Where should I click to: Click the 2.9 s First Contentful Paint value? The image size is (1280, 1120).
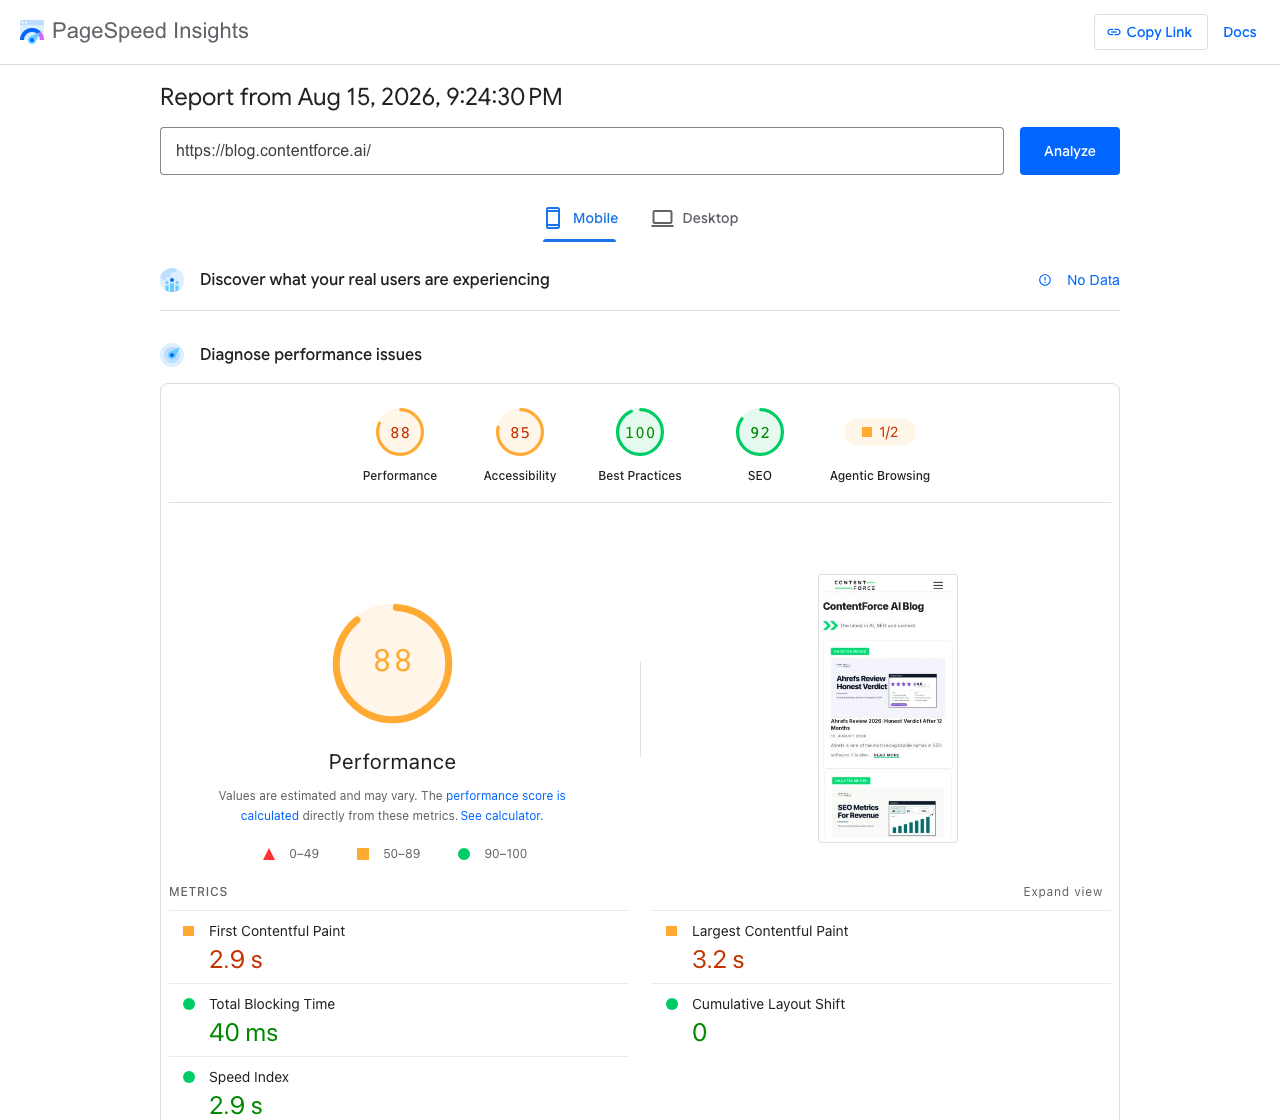point(236,960)
